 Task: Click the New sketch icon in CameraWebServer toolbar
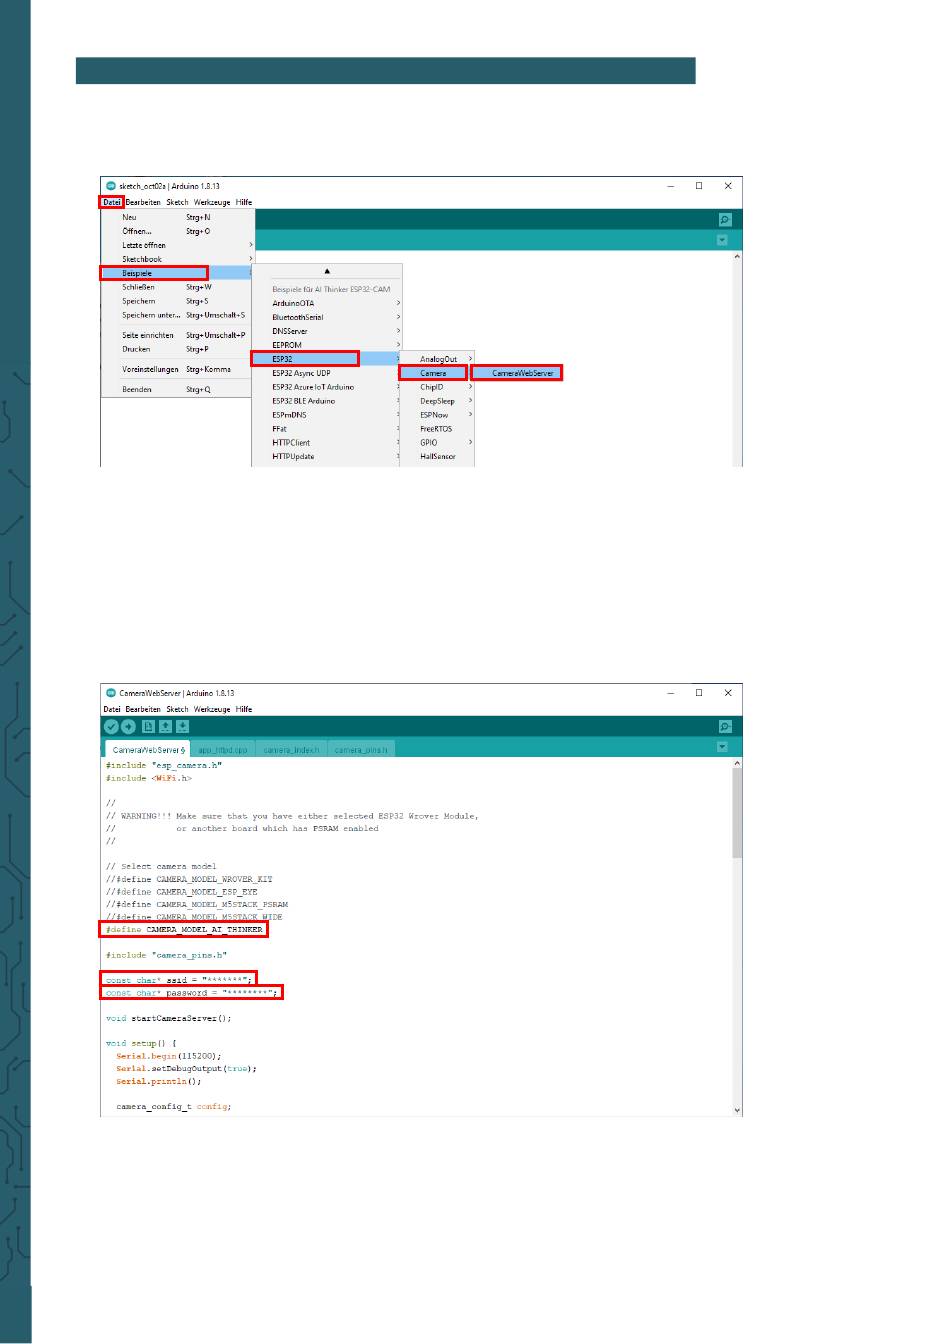(x=148, y=727)
